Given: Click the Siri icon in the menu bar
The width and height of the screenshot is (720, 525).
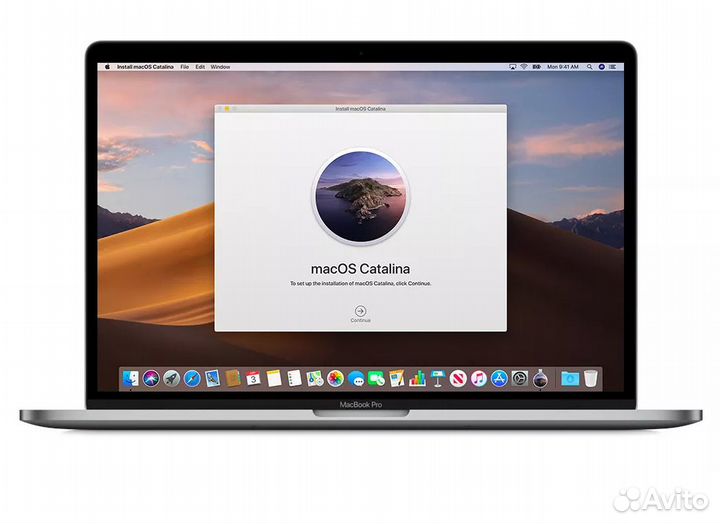Looking at the screenshot, I should pyautogui.click(x=602, y=67).
